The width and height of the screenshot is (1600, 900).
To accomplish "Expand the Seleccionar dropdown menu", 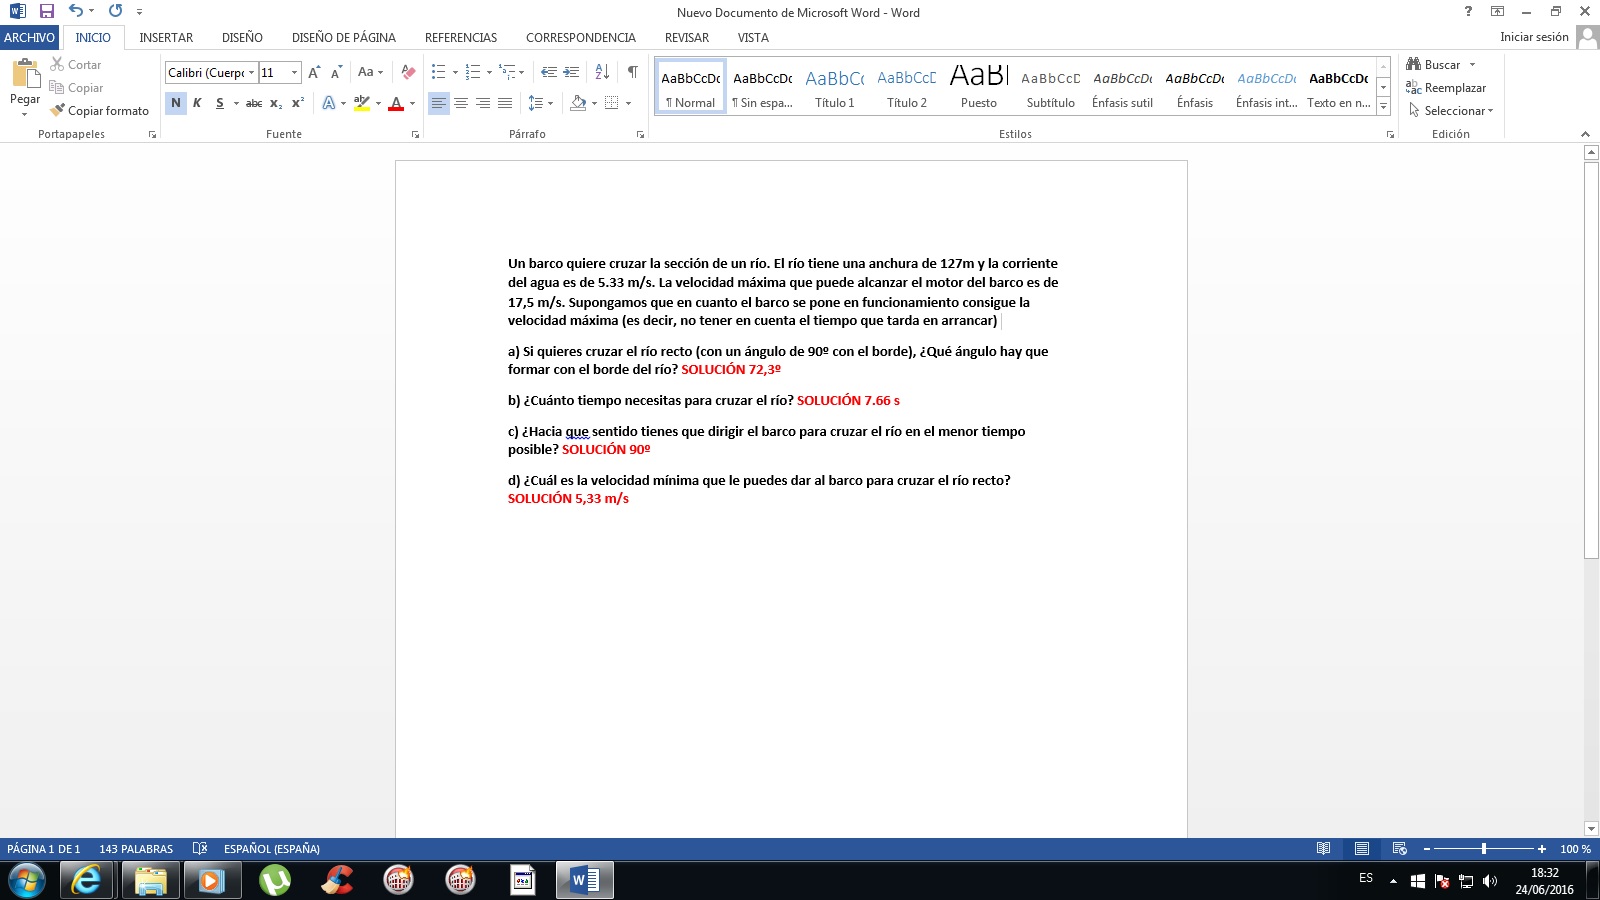I will coord(1490,111).
